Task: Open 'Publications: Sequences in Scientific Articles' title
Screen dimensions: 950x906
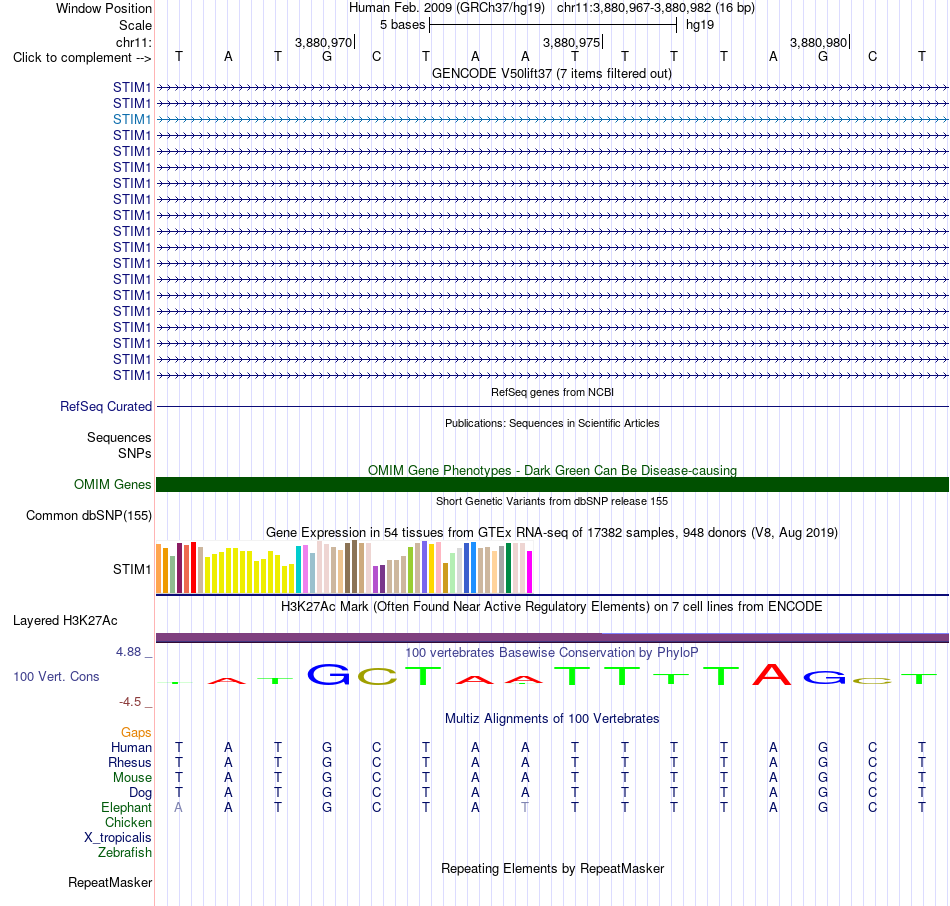Action: click(x=552, y=423)
